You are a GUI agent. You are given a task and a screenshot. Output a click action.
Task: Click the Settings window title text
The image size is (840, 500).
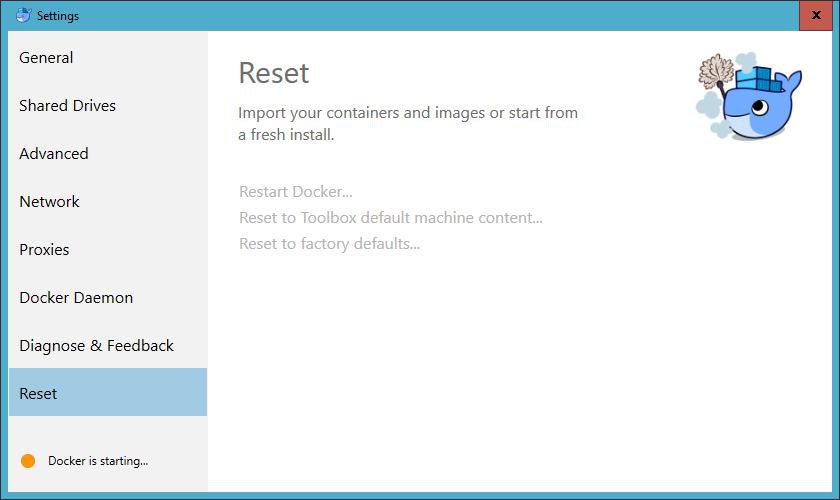[x=58, y=16]
